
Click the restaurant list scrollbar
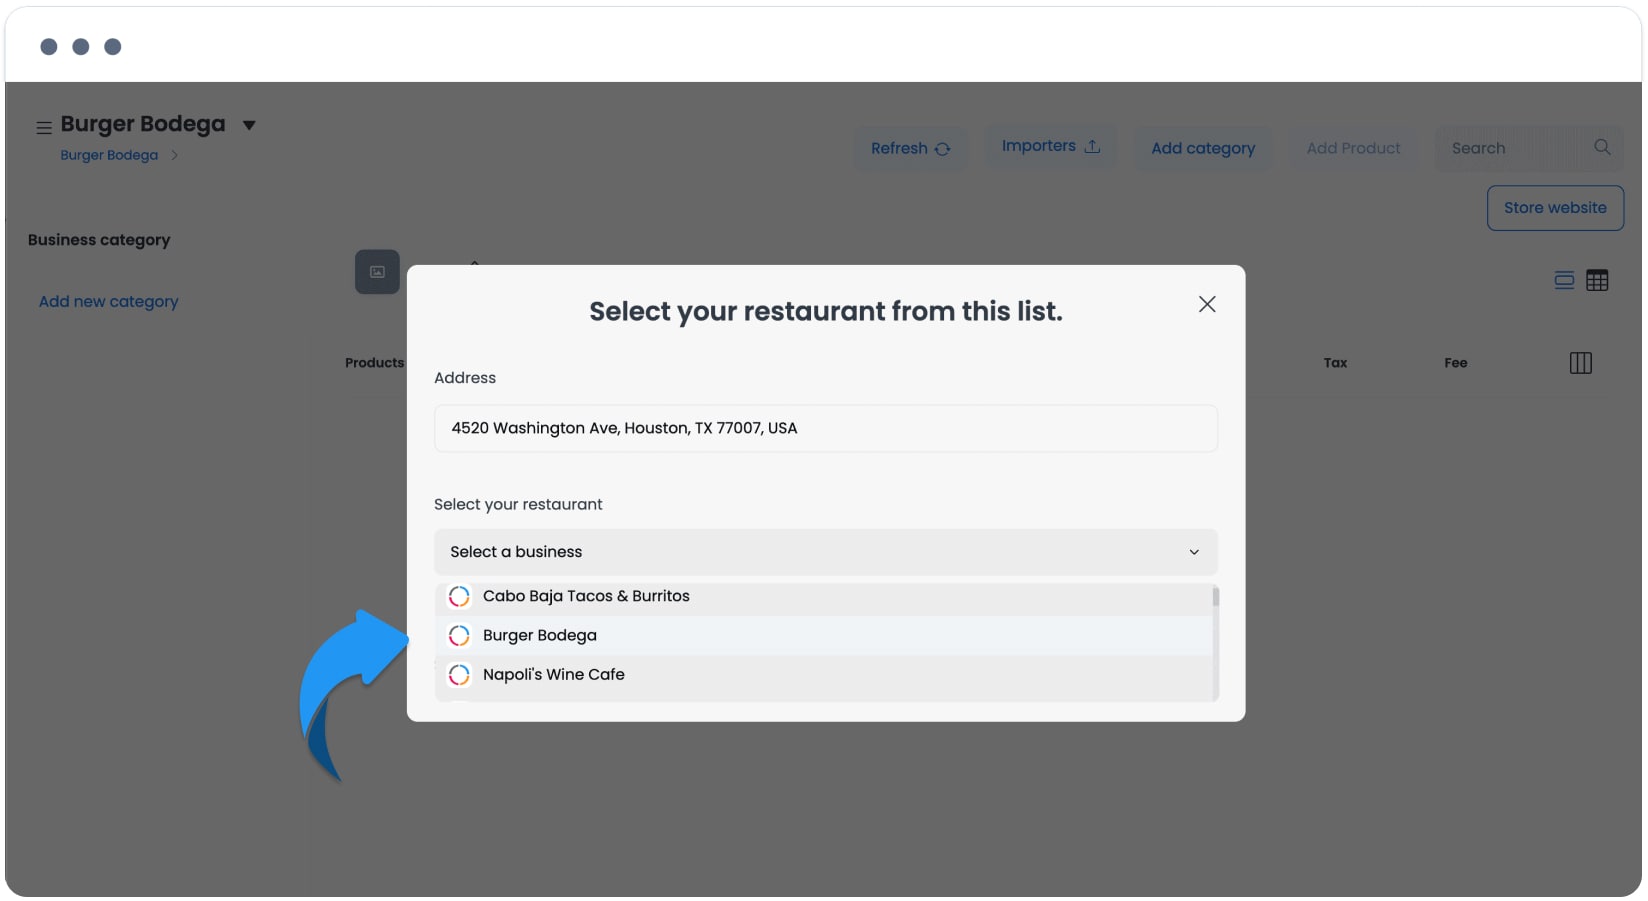pyautogui.click(x=1216, y=598)
